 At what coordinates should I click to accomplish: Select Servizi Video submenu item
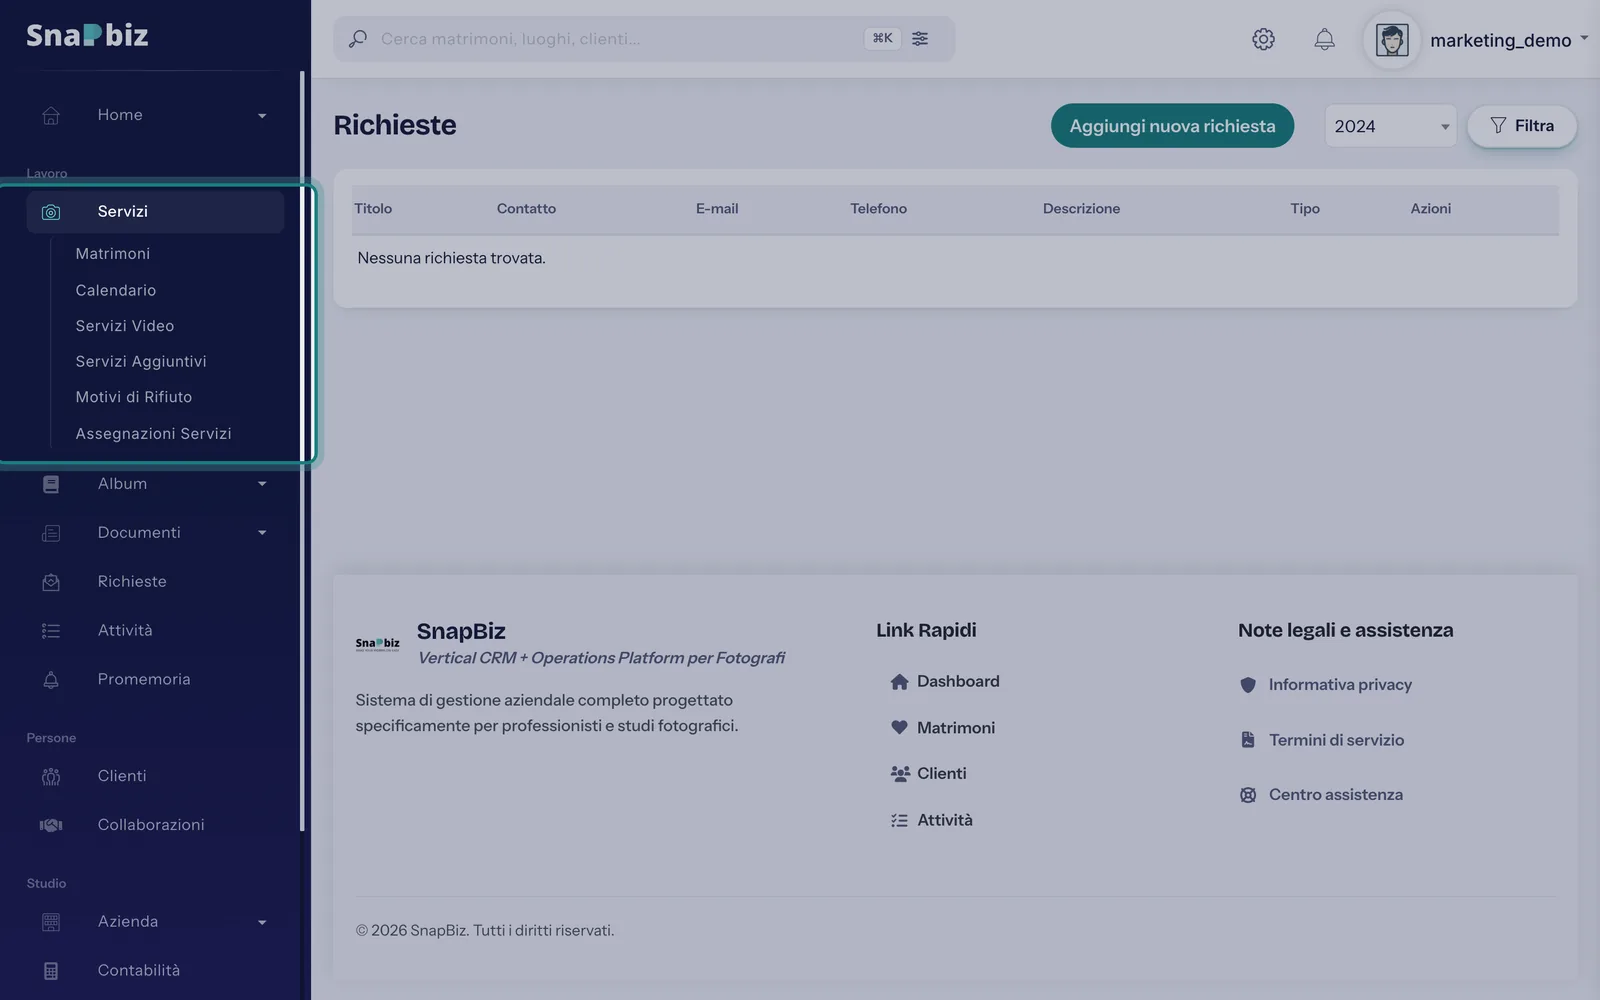point(125,326)
